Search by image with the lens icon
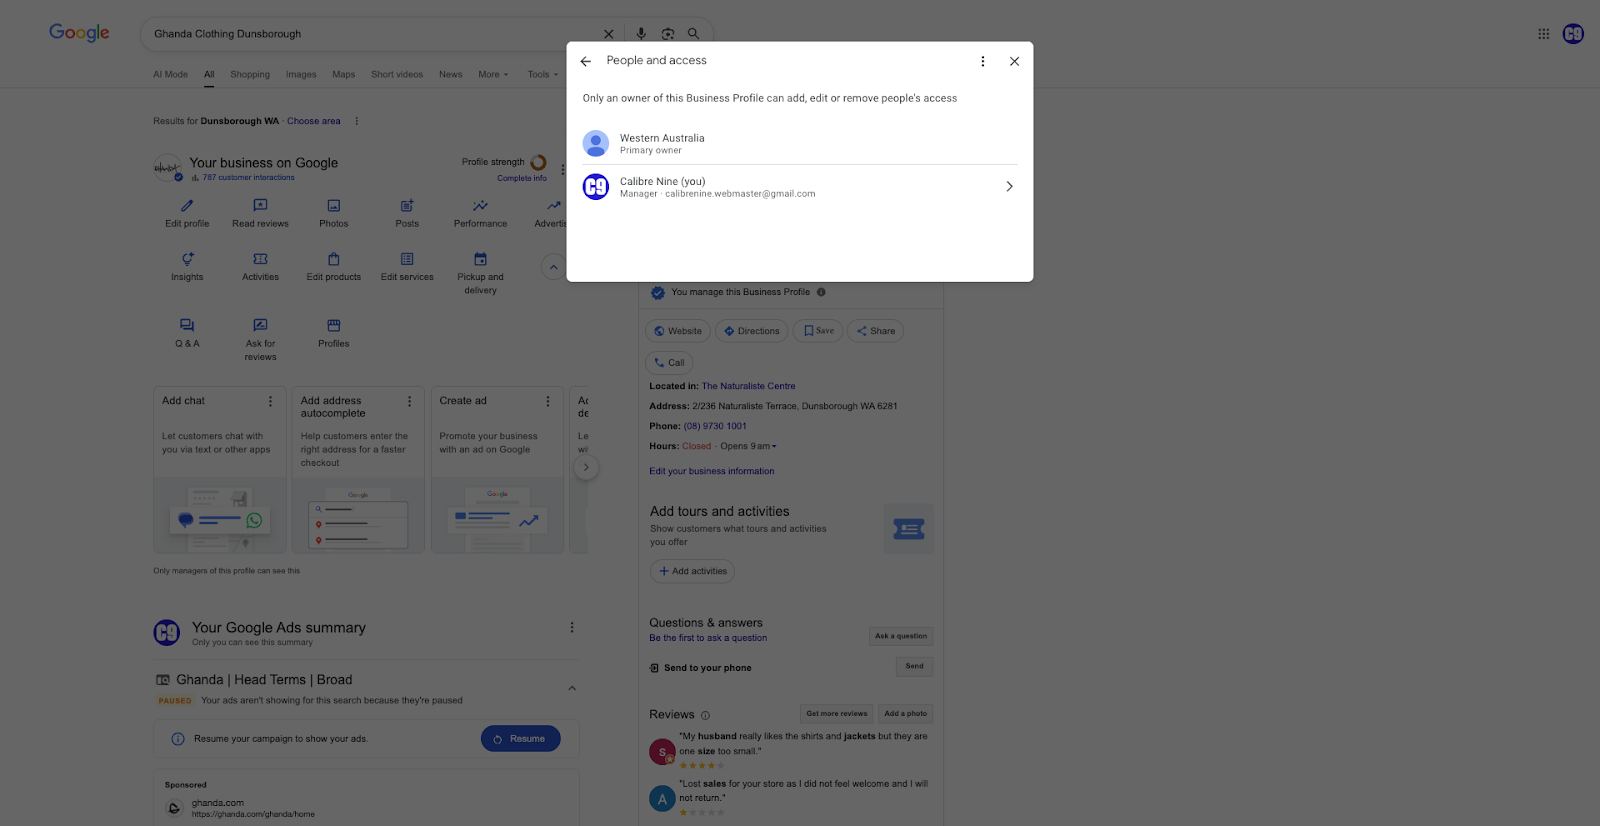 pos(667,34)
